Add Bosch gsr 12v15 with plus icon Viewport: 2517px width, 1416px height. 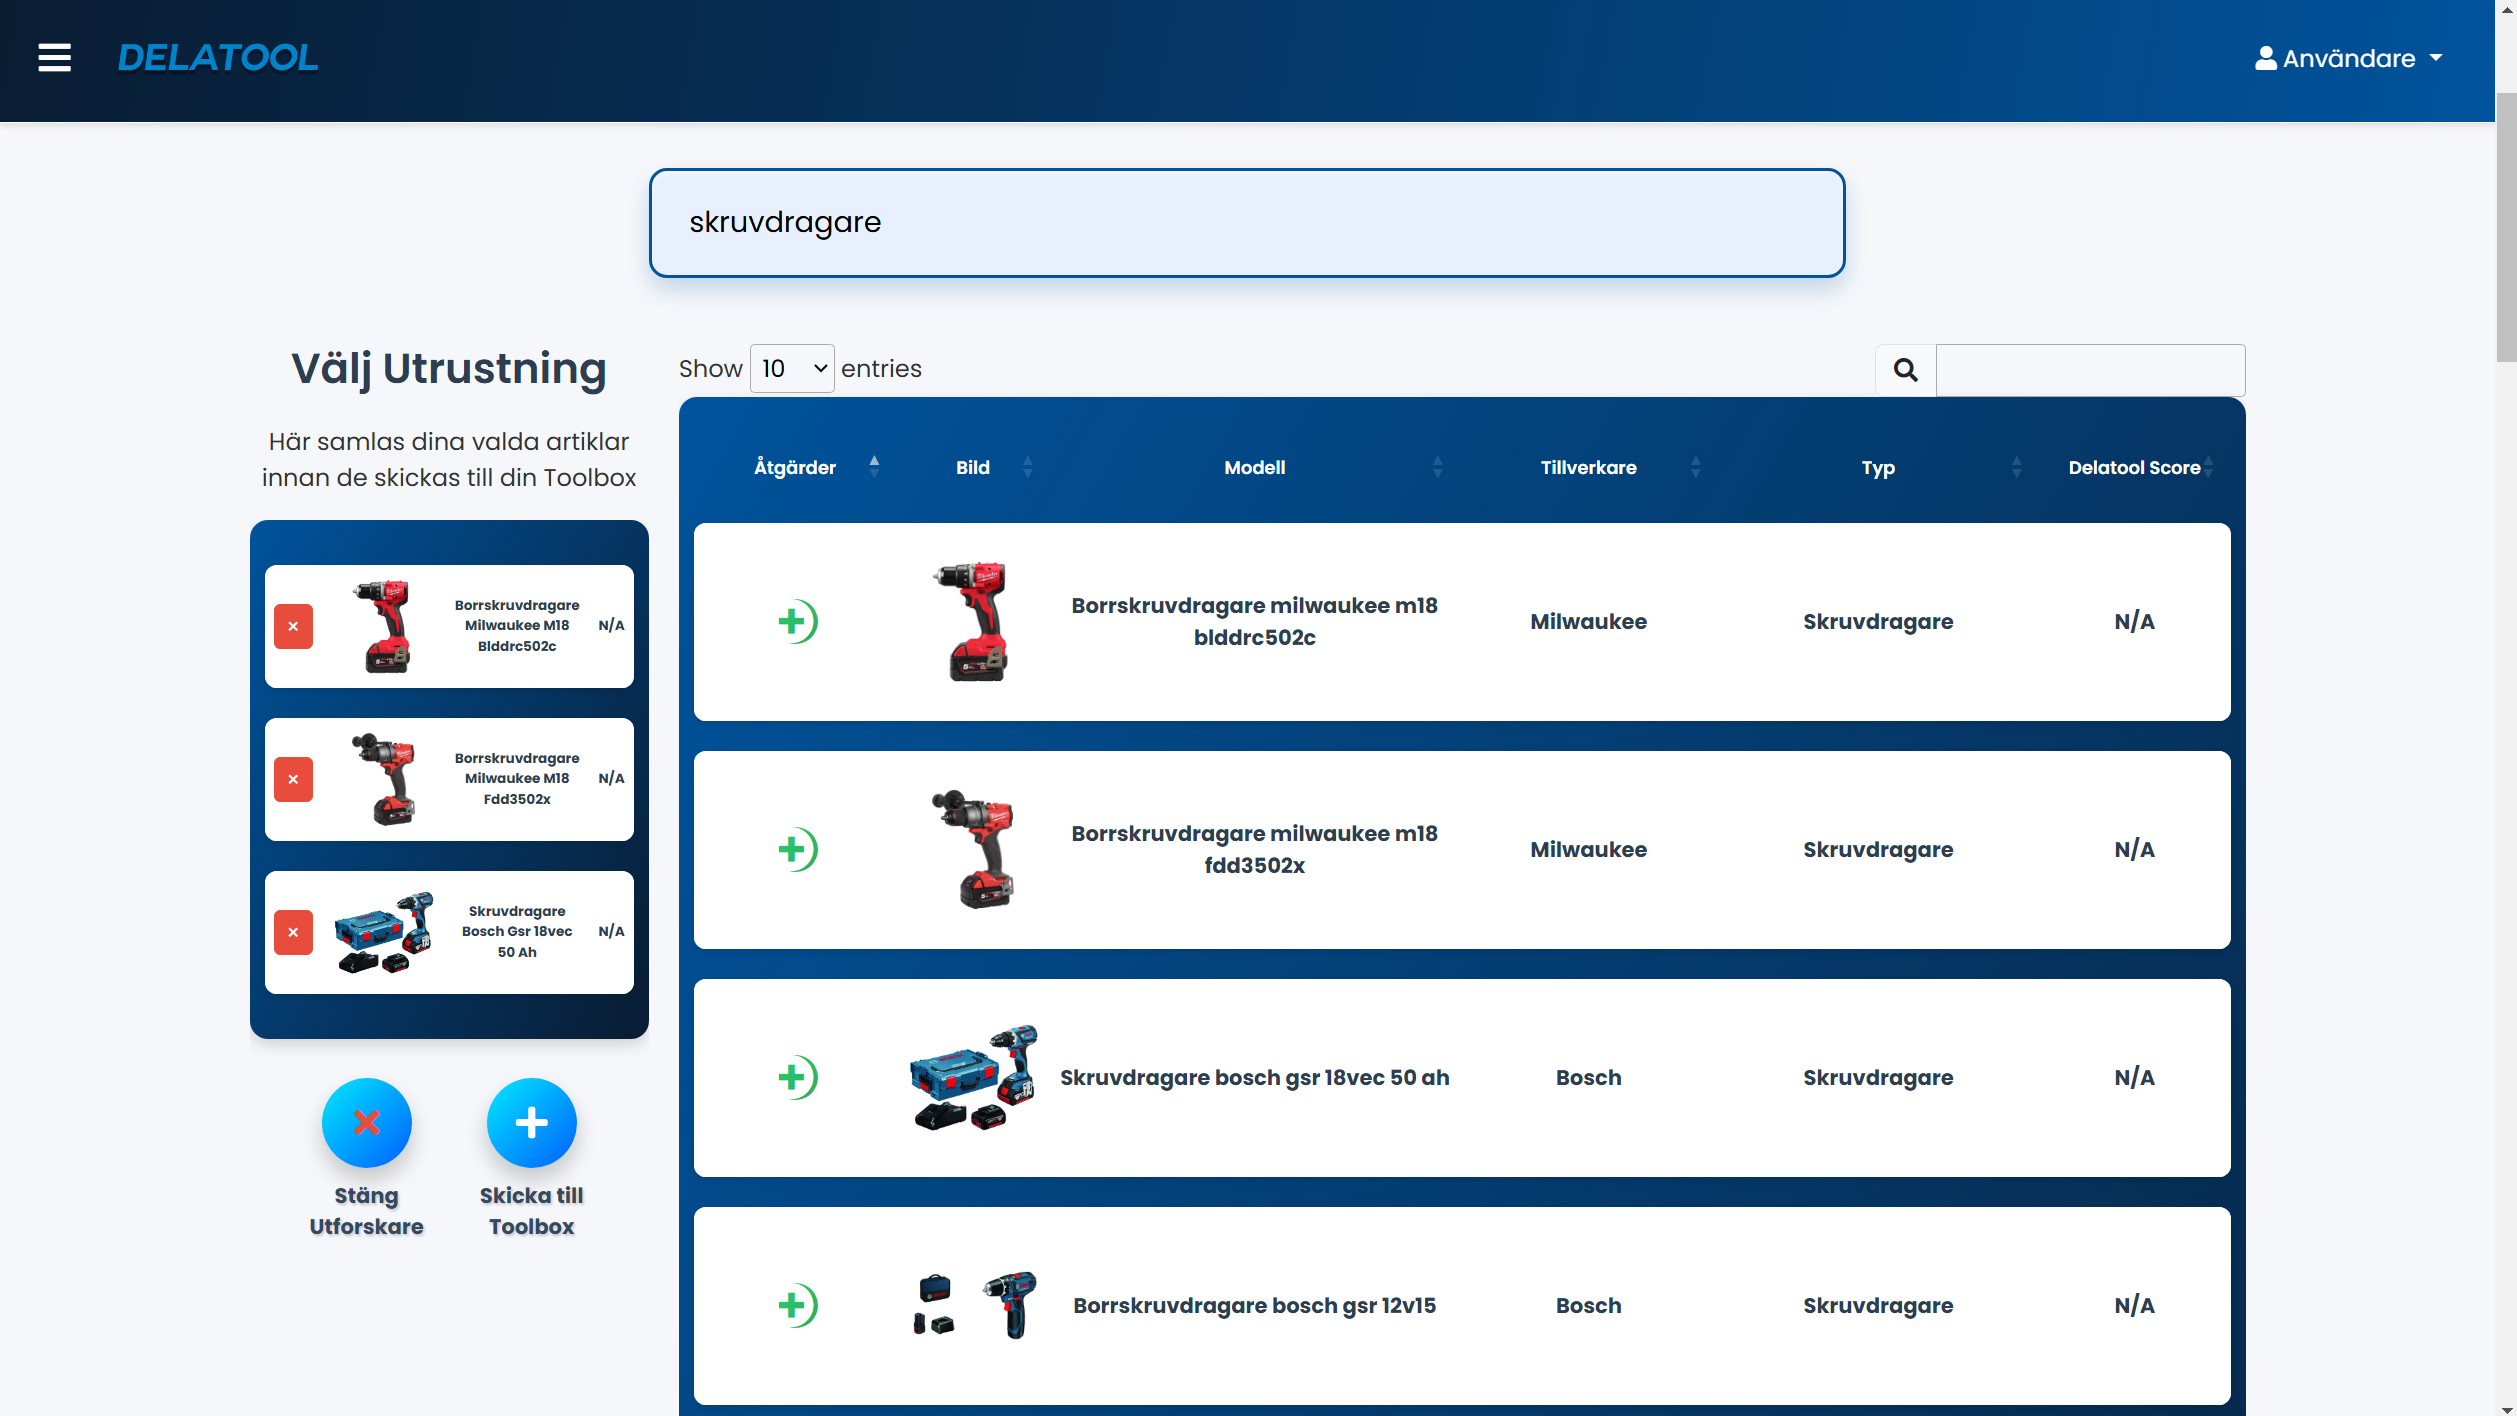tap(798, 1306)
